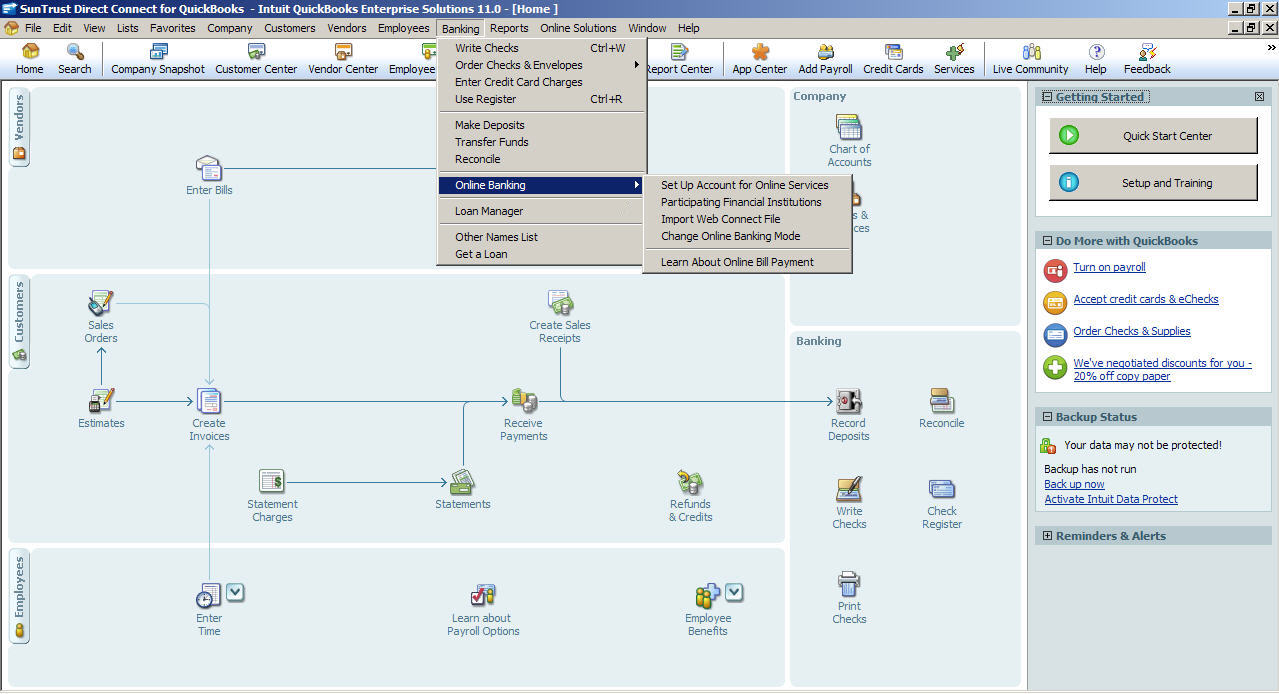Image resolution: width=1279 pixels, height=694 pixels.
Task: Open the Online Solutions menu
Action: (578, 28)
